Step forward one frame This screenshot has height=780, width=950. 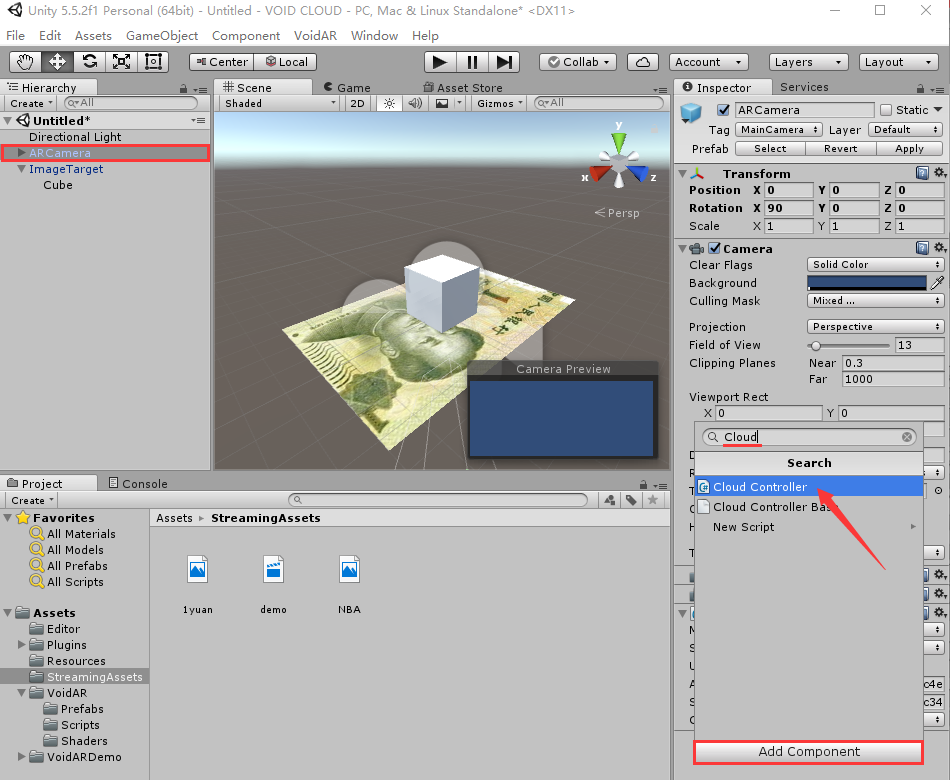504,62
